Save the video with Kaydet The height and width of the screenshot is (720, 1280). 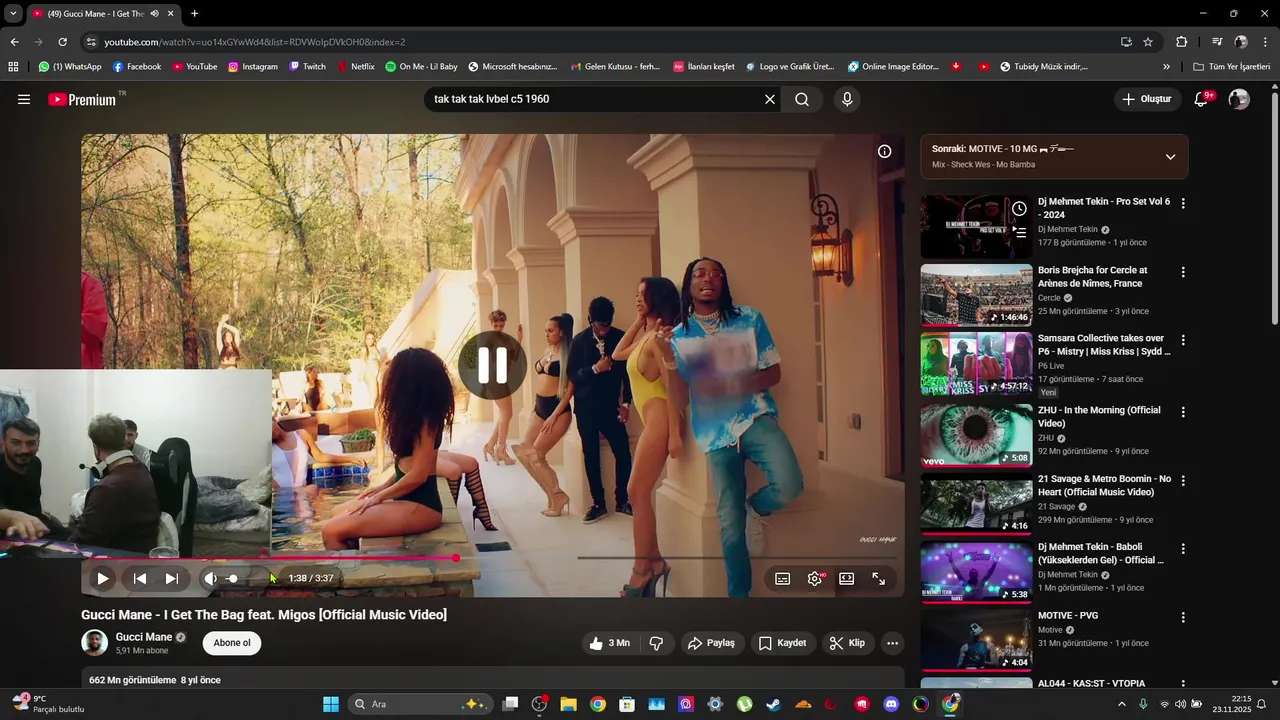click(x=782, y=643)
